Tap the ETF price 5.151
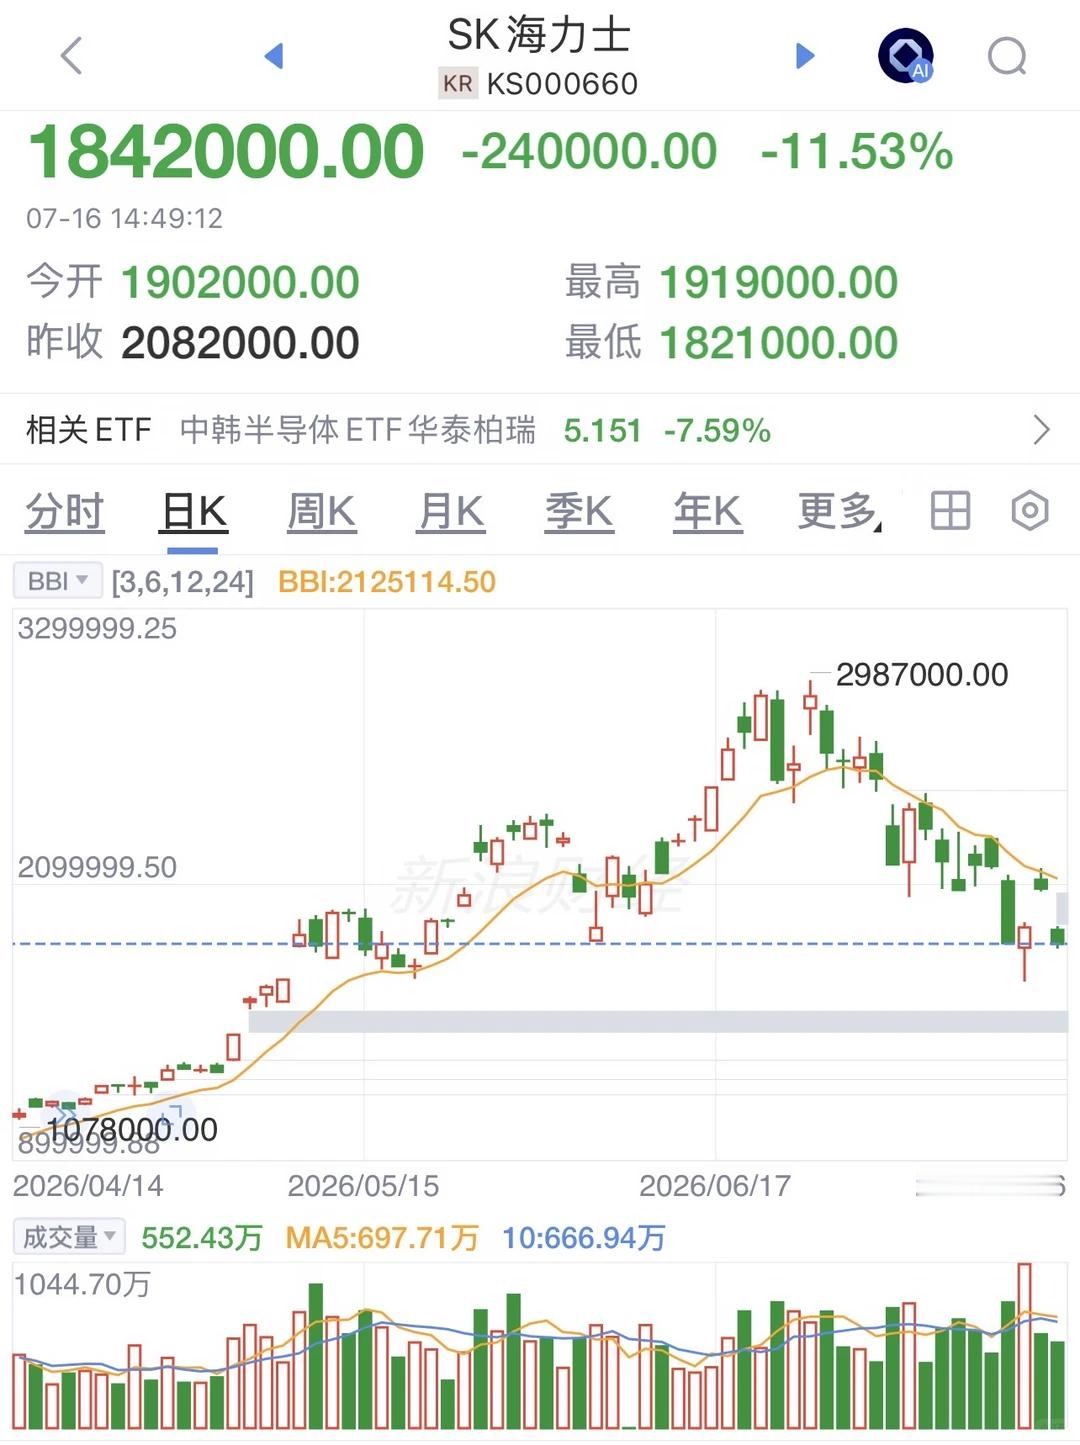Viewport: 1080px width, 1445px height. coord(602,431)
